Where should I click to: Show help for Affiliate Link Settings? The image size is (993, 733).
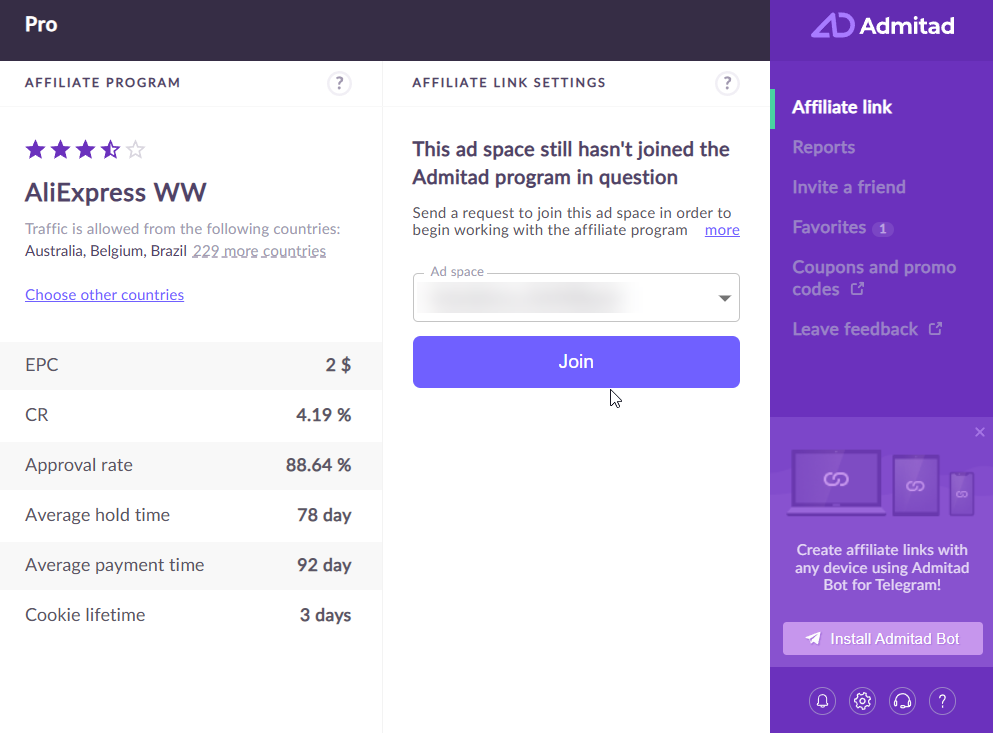(727, 83)
